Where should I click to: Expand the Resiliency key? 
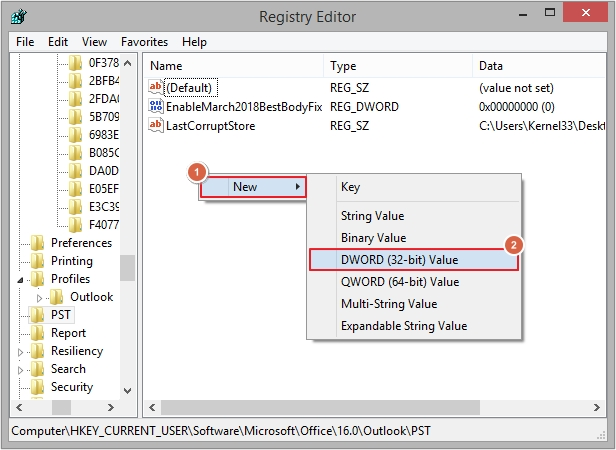pyautogui.click(x=20, y=352)
